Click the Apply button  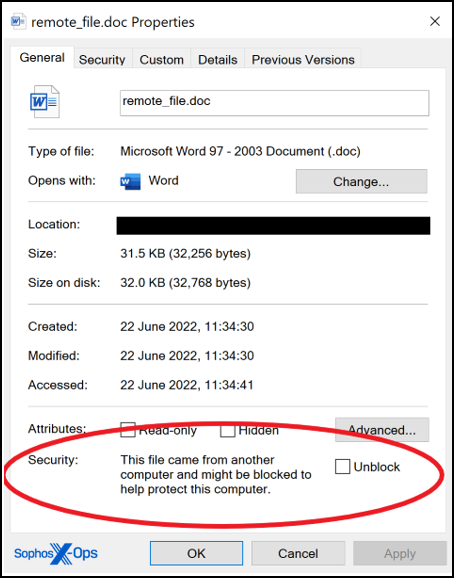pos(400,553)
